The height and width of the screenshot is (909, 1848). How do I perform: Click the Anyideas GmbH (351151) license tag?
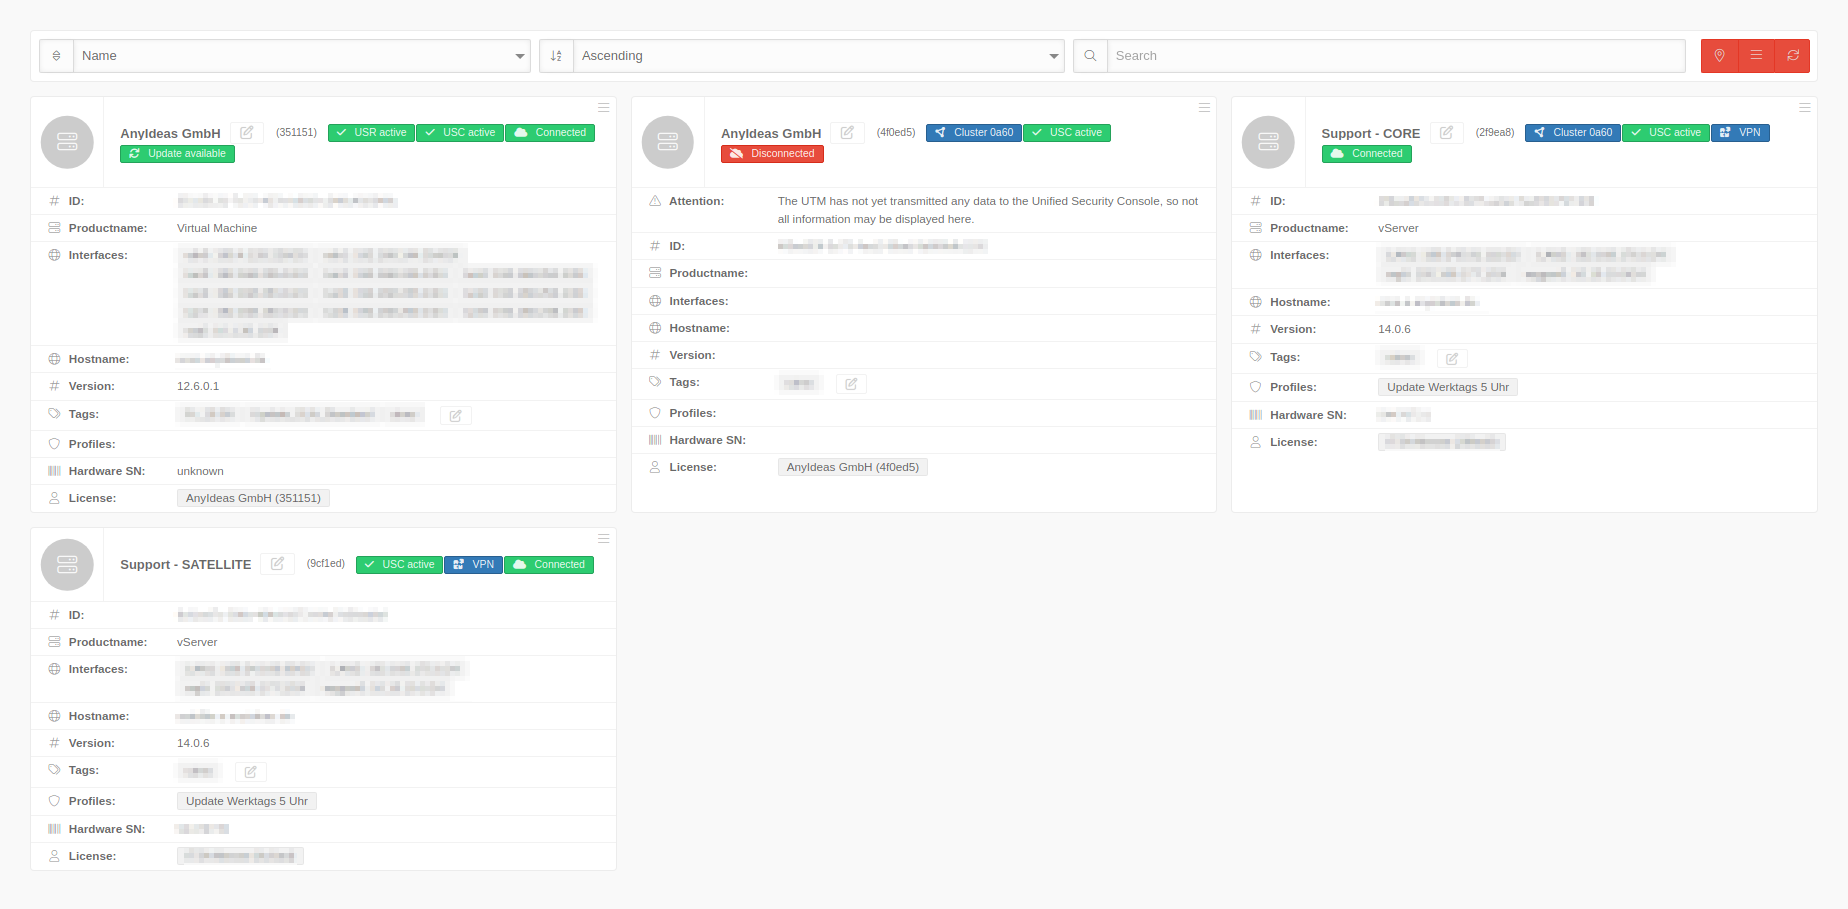(x=253, y=498)
